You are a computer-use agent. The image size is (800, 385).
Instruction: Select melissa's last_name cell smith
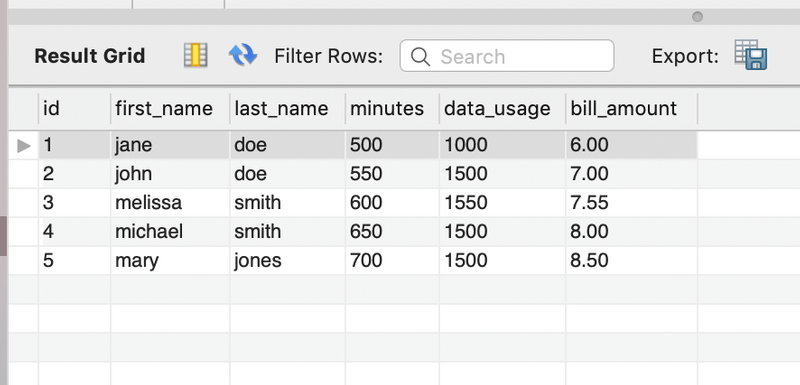tap(288, 203)
